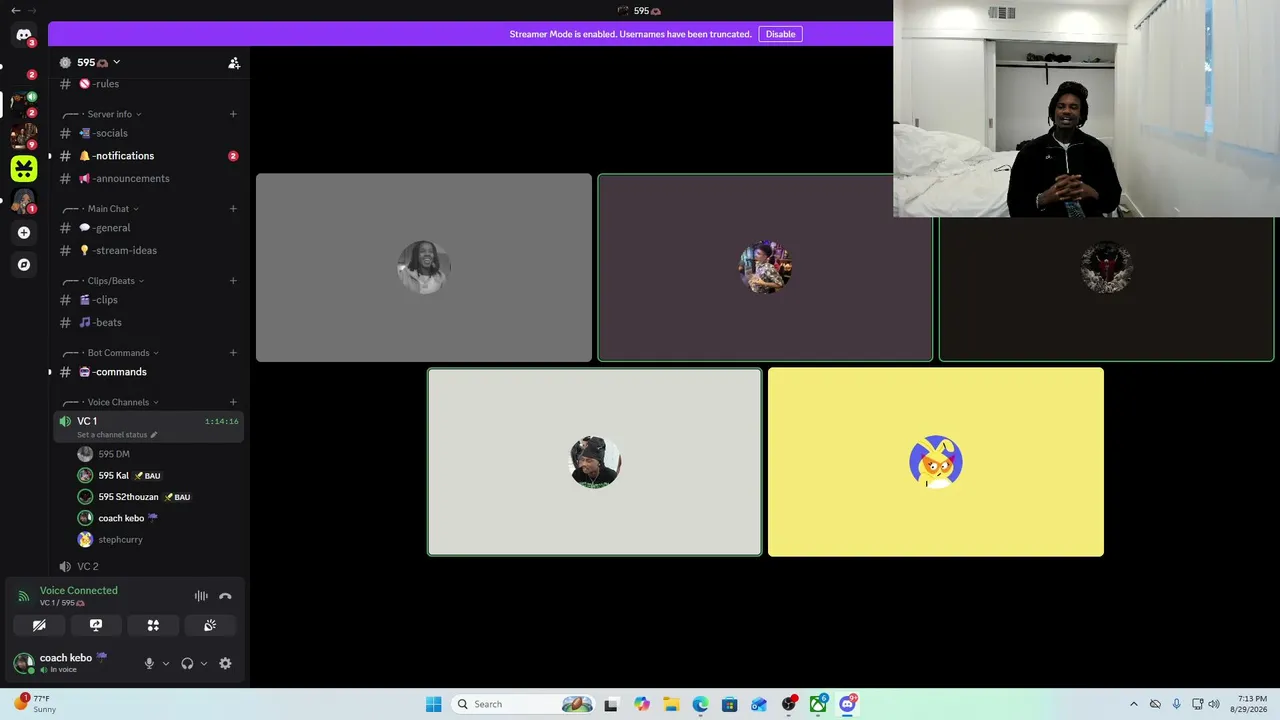Open the soundboard button
This screenshot has height=720, width=1280.
(210, 625)
